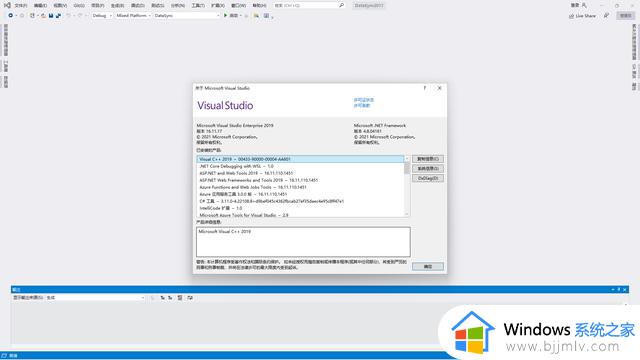This screenshot has width=640, height=360.
Task: Click the Live Share icon
Action: click(571, 16)
